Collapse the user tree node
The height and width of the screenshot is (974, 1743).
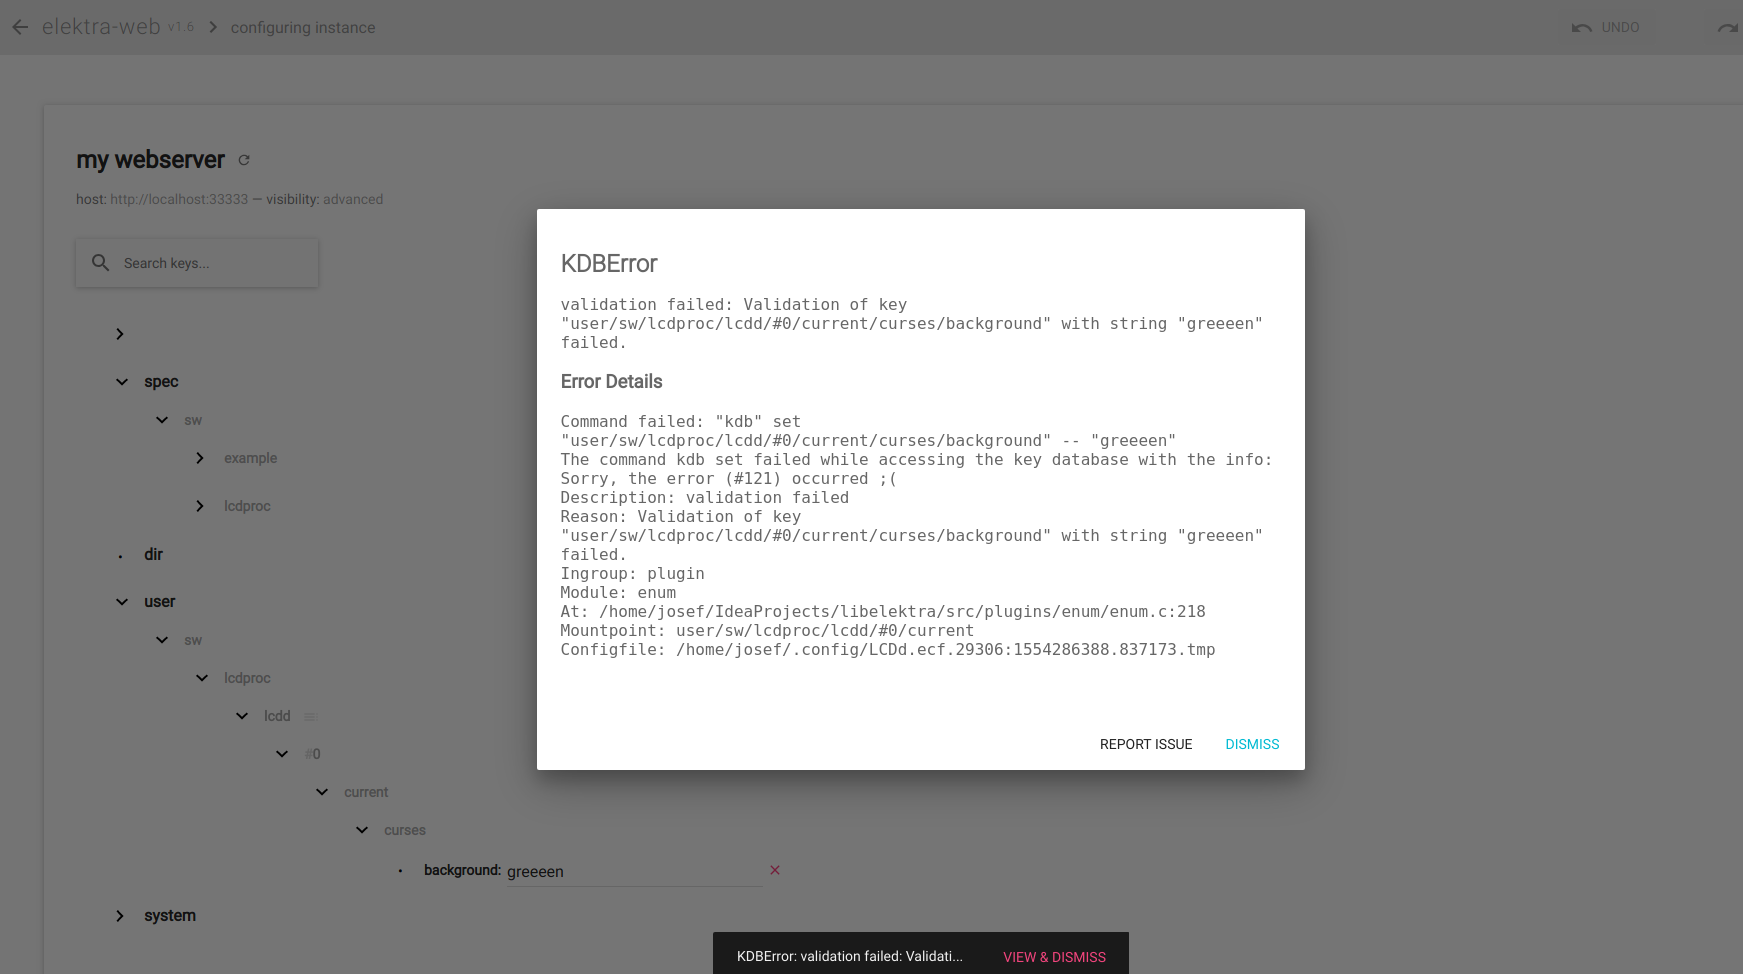[x=122, y=602]
